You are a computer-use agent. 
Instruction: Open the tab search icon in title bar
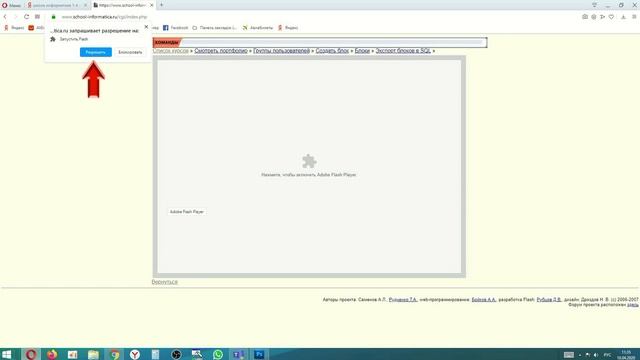tap(594, 5)
